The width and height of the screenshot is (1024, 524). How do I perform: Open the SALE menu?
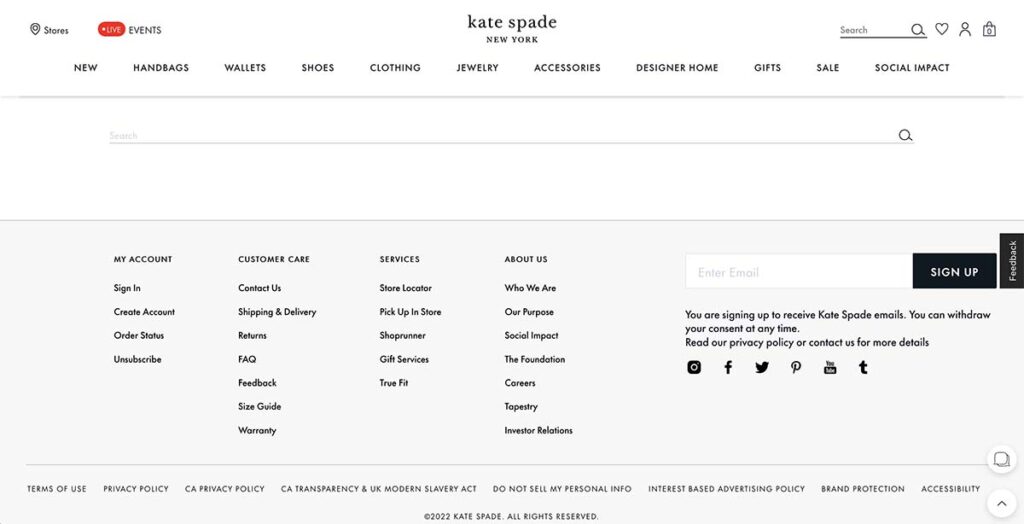pos(827,67)
